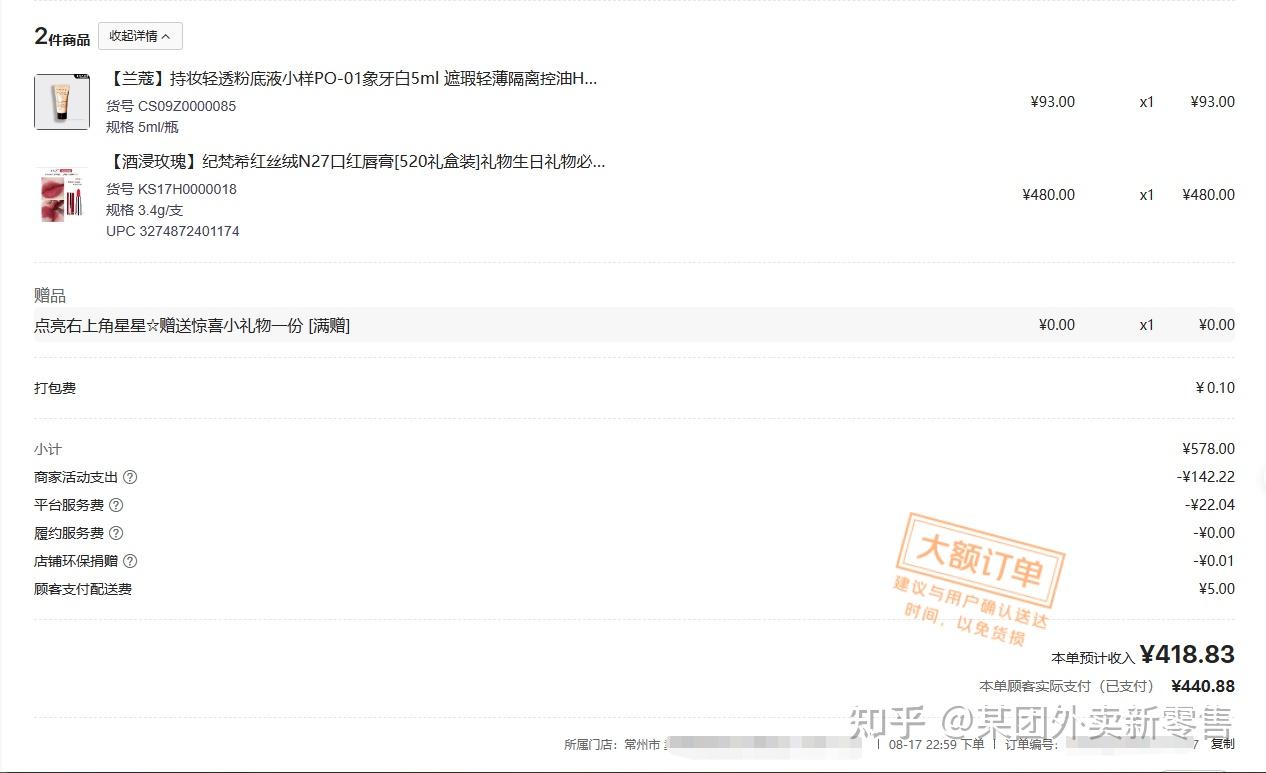The width and height of the screenshot is (1266, 773).
Task: Collapse order details with 收起详情 button
Action: point(140,36)
